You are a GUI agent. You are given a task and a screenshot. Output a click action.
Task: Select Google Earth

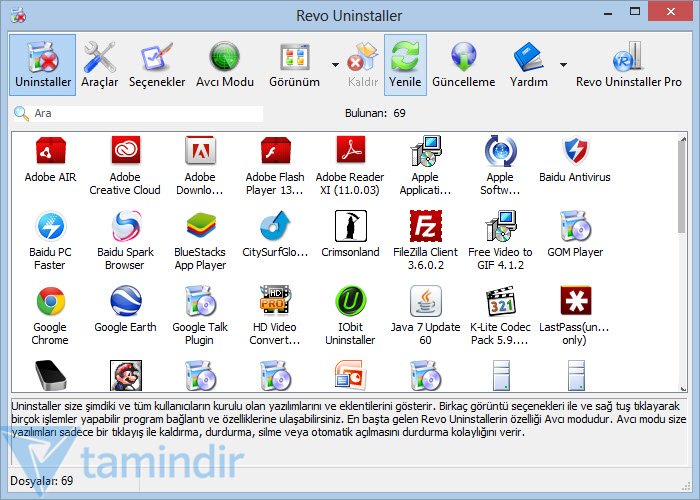pos(125,310)
